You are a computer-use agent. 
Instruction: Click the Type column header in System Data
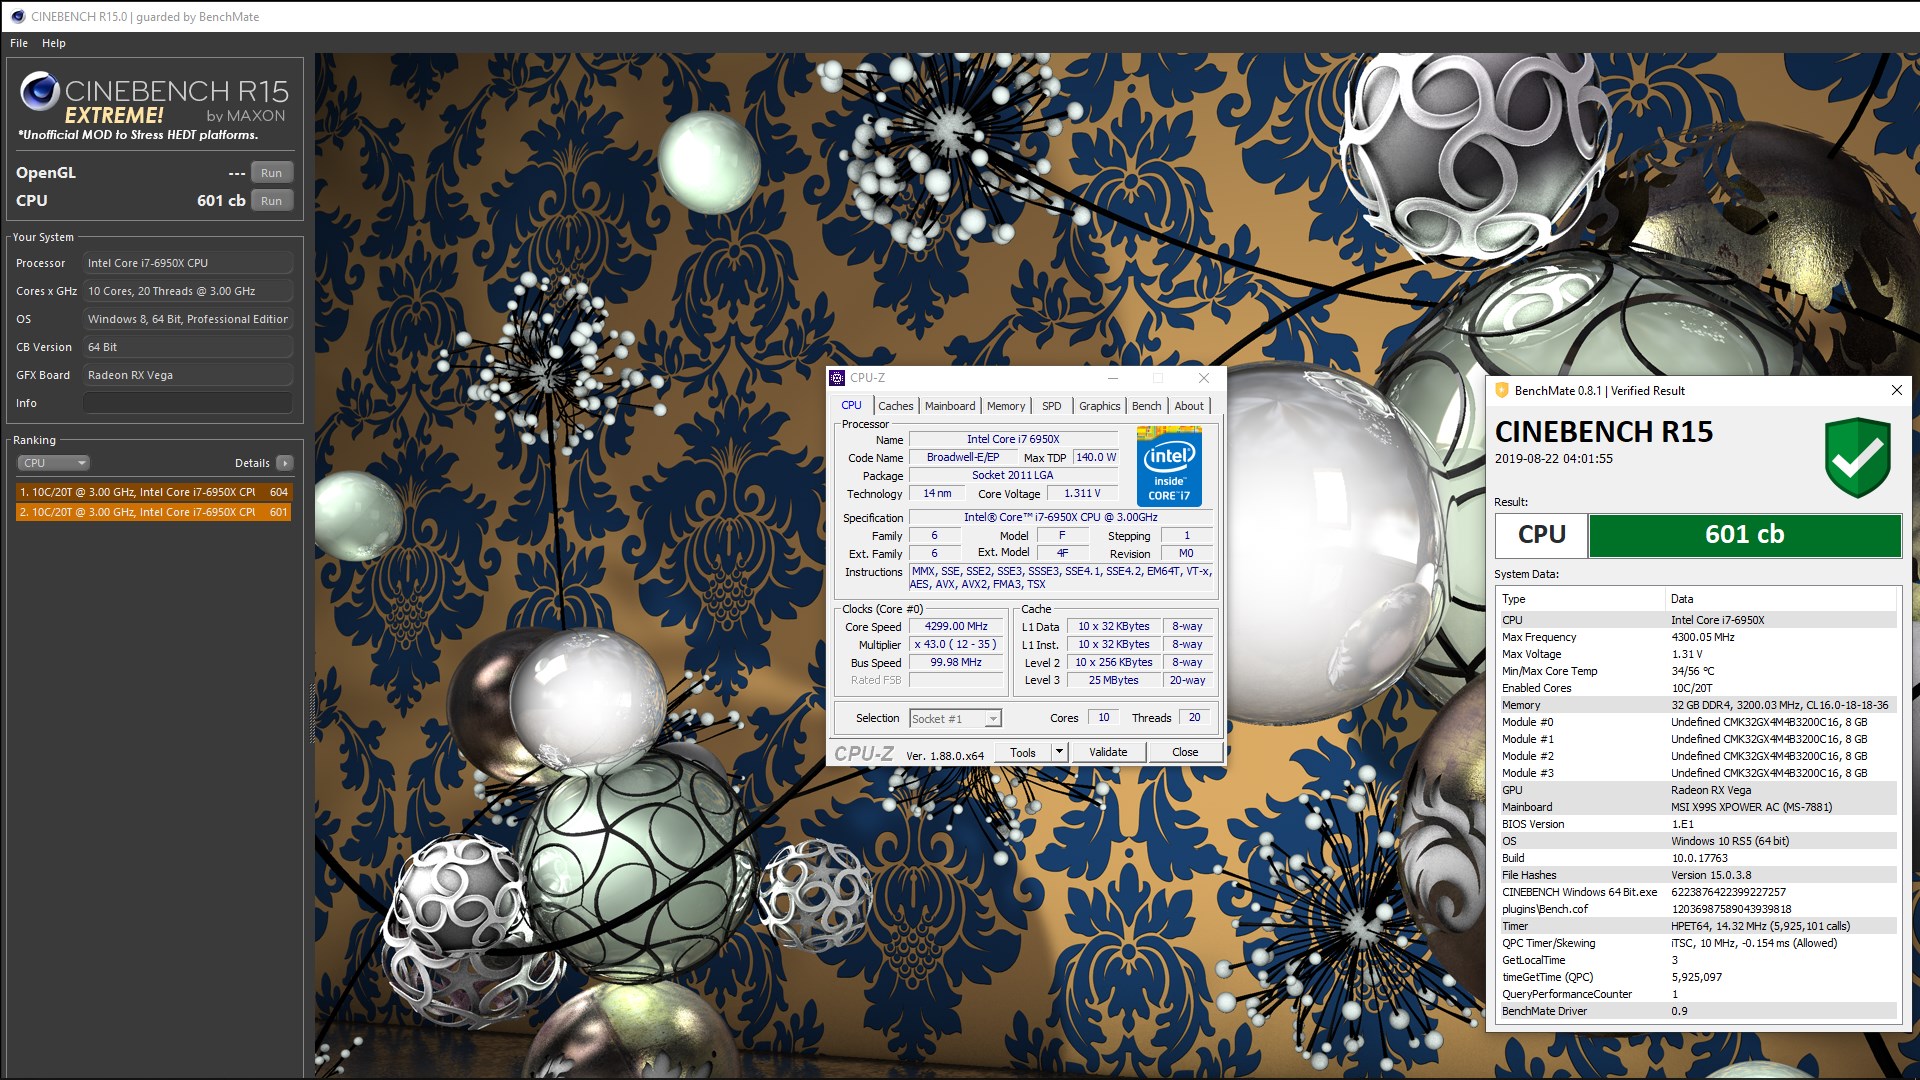[x=1580, y=599]
